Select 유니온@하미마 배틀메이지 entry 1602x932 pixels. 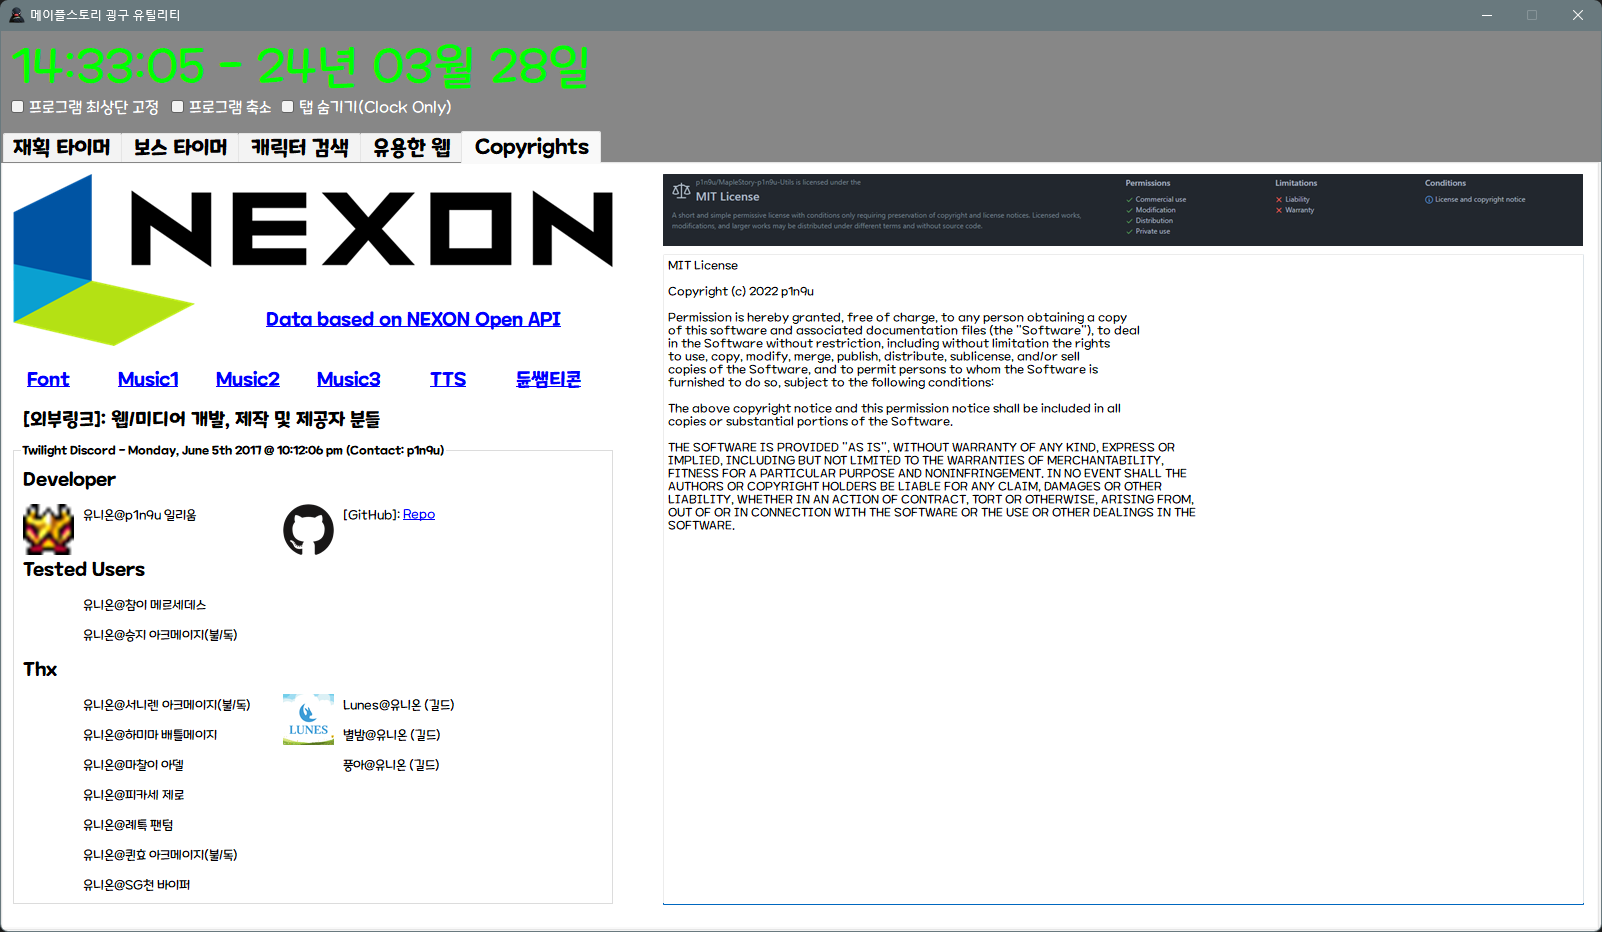pos(150,735)
